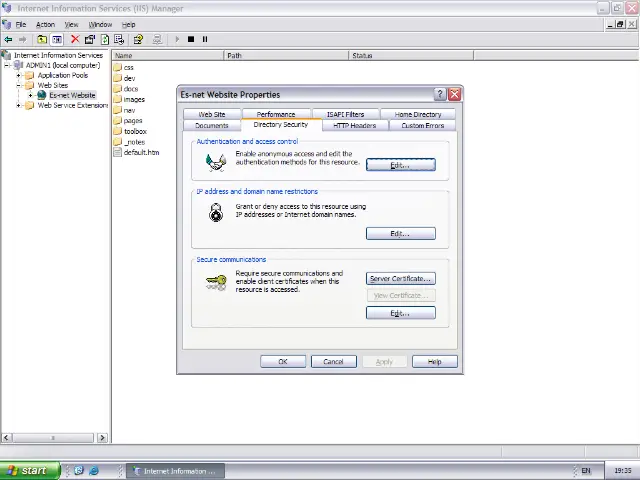Click OK in the Properties dialog
640x480 pixels.
[283, 362]
